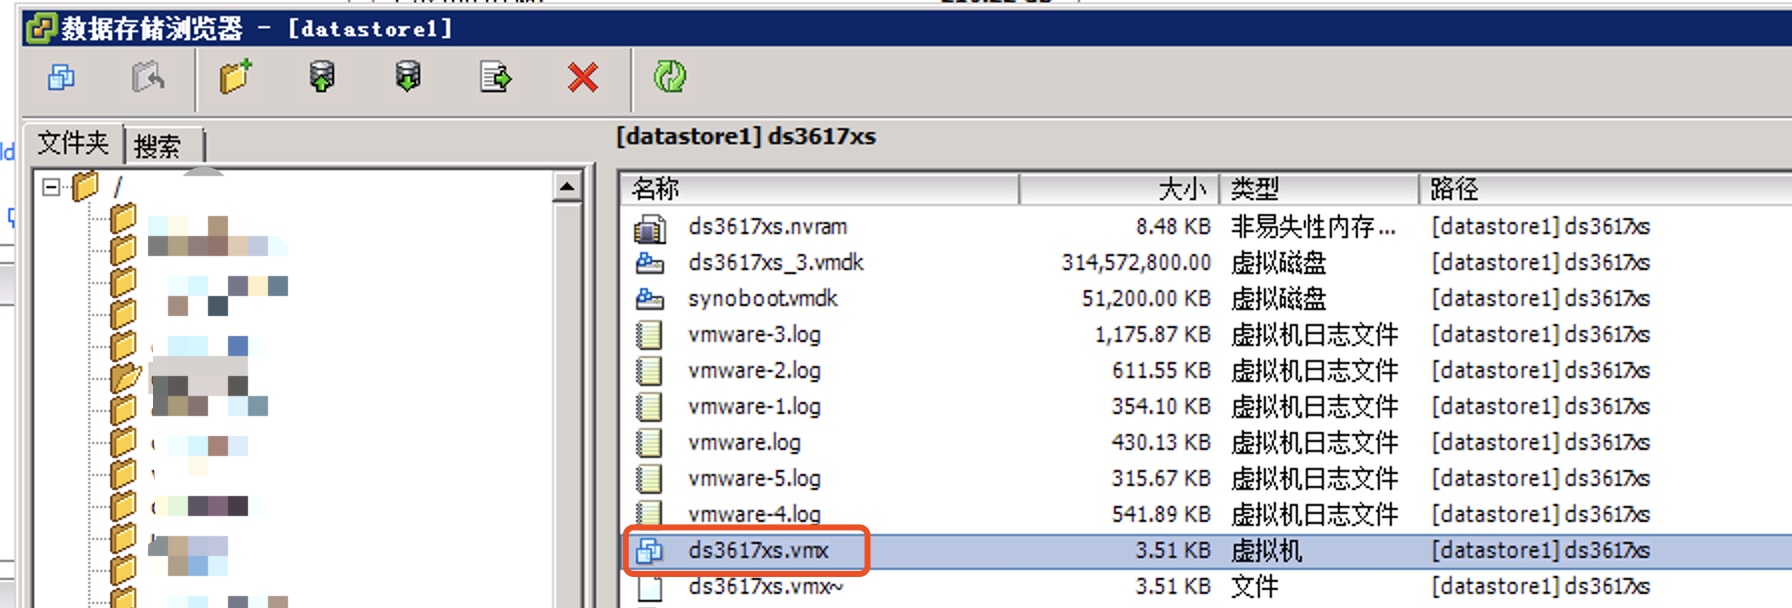Click size value 541.89 KB

click(x=1161, y=515)
